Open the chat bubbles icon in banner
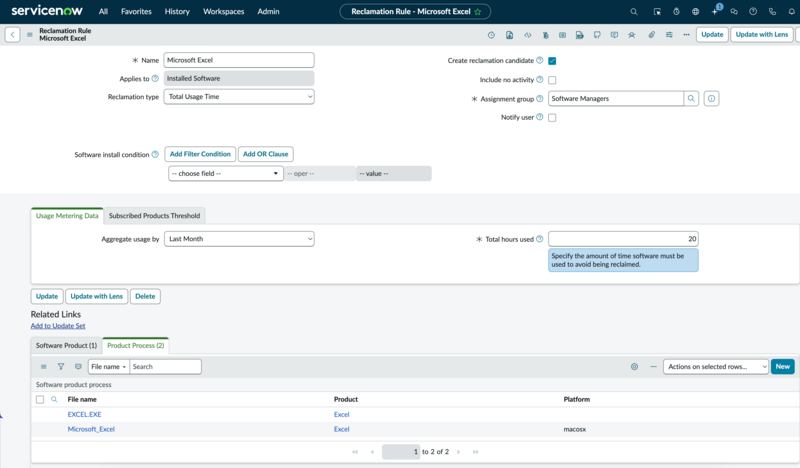 click(x=734, y=11)
